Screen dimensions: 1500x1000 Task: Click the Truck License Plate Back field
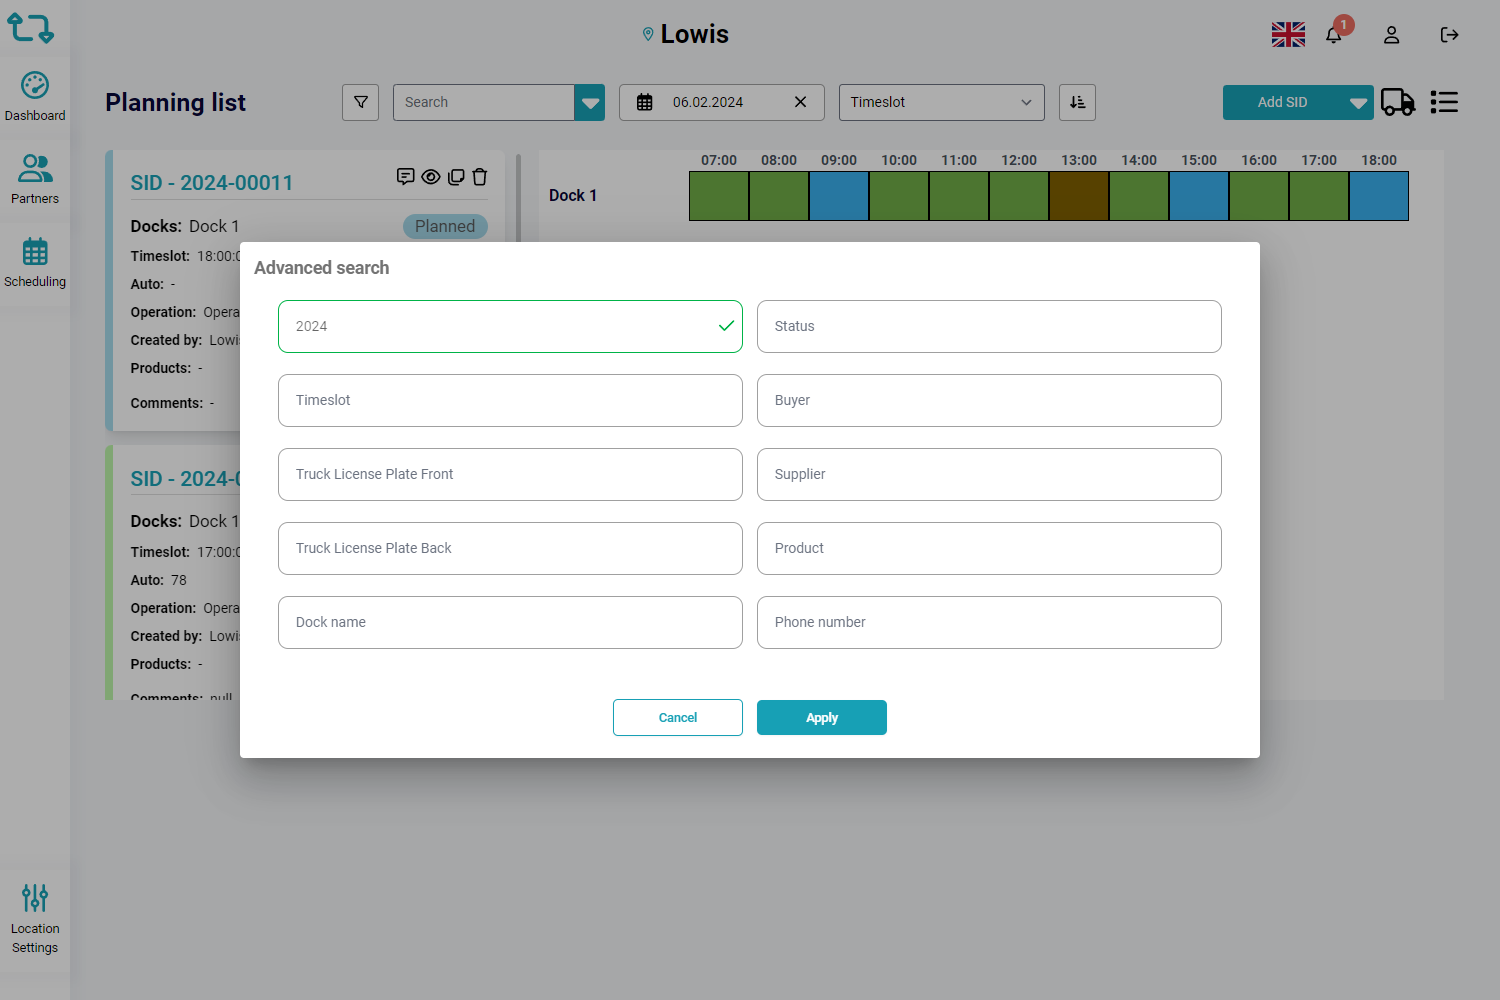point(510,548)
